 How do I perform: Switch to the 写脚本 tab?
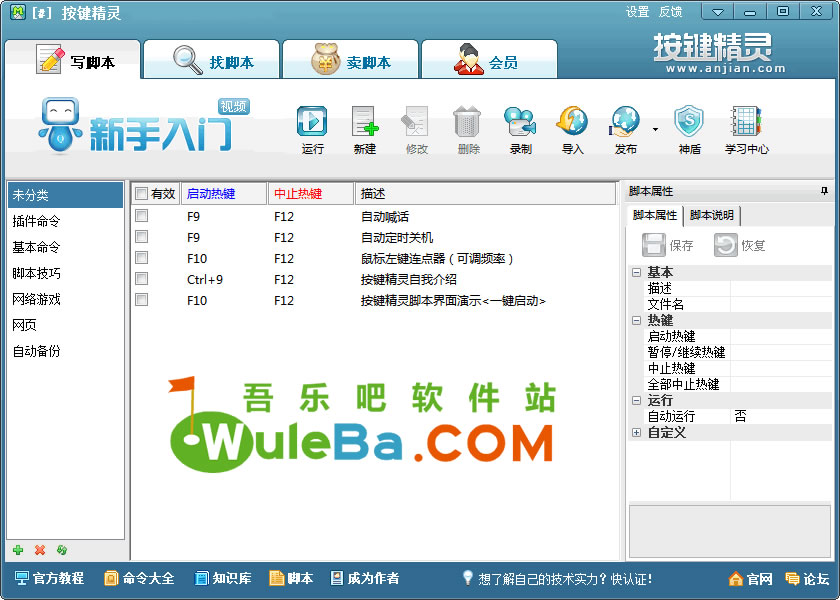73,60
